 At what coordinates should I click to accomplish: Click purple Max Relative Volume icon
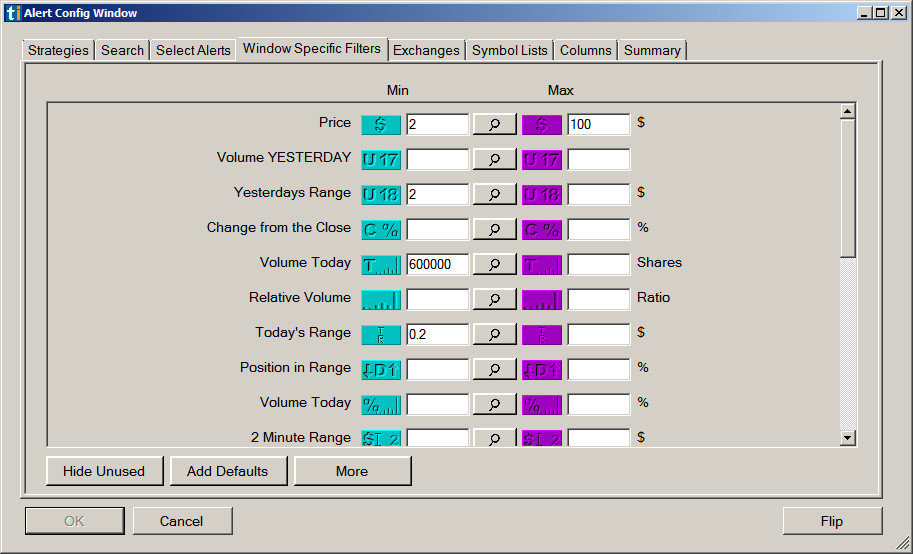coord(542,299)
